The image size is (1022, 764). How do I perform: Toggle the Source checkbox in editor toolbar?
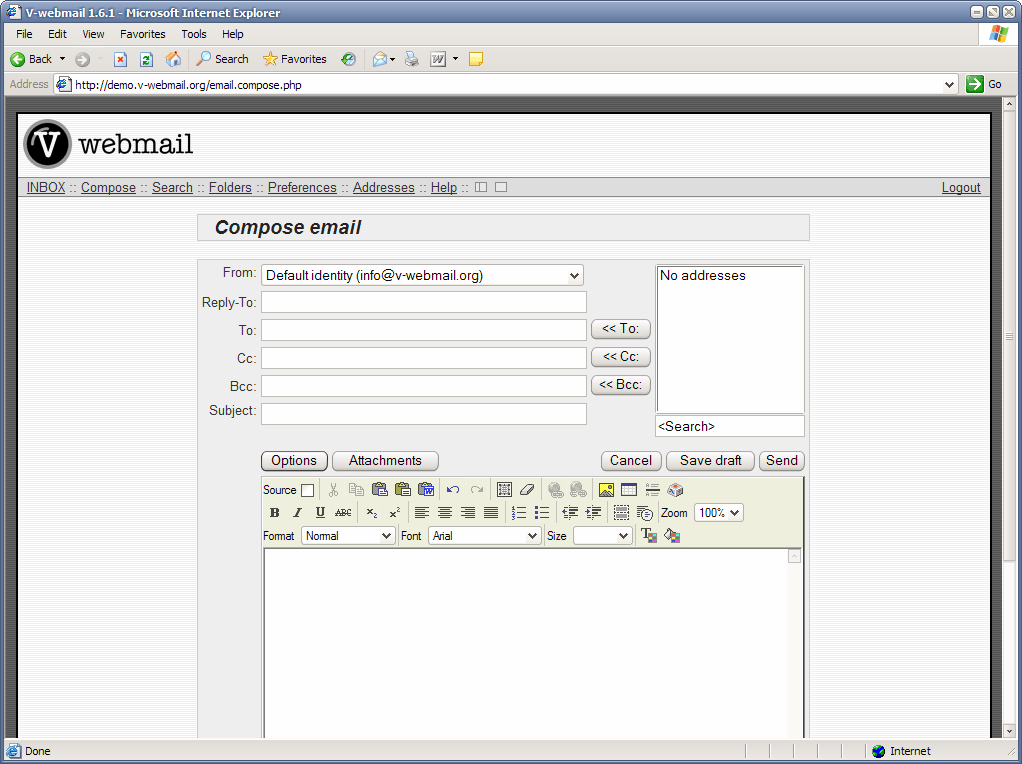click(308, 490)
